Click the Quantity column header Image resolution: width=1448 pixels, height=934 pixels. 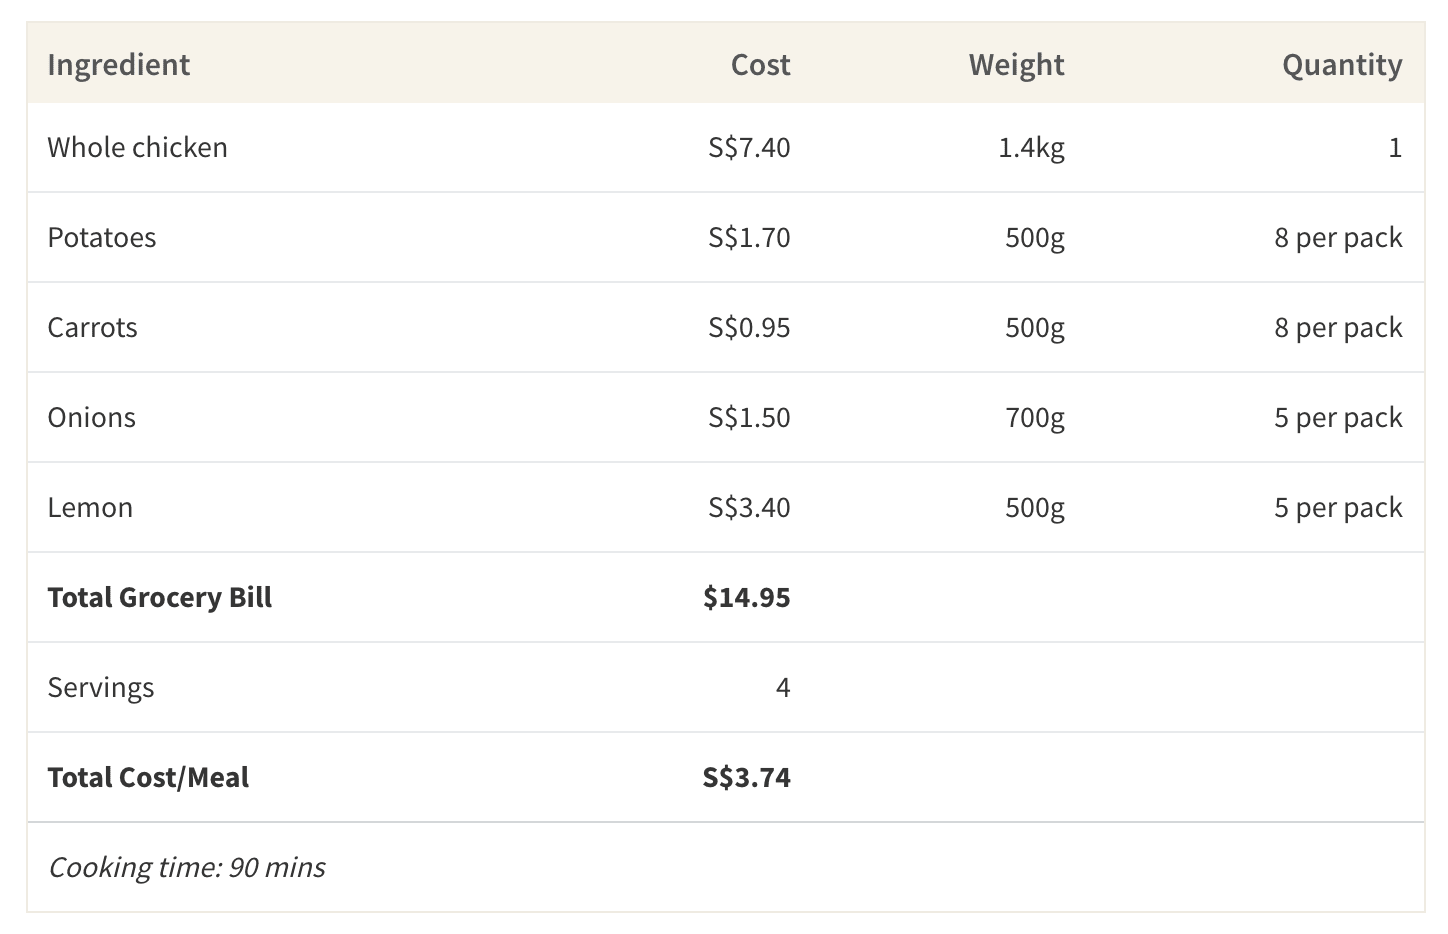(1342, 65)
